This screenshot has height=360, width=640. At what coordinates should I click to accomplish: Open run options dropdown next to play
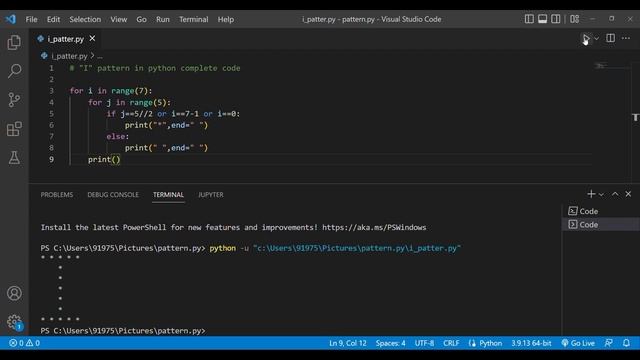597,39
